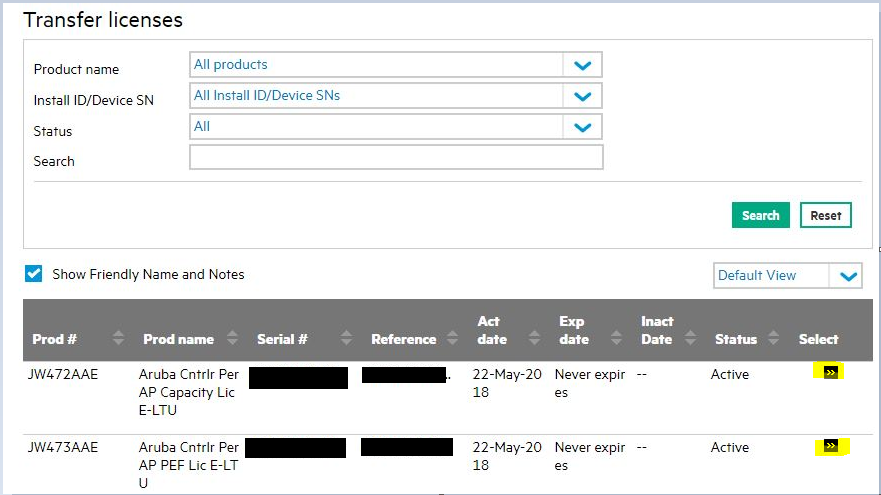Click the Prod name column header
Viewport: 881px width, 495px height.
pyautogui.click(x=179, y=339)
